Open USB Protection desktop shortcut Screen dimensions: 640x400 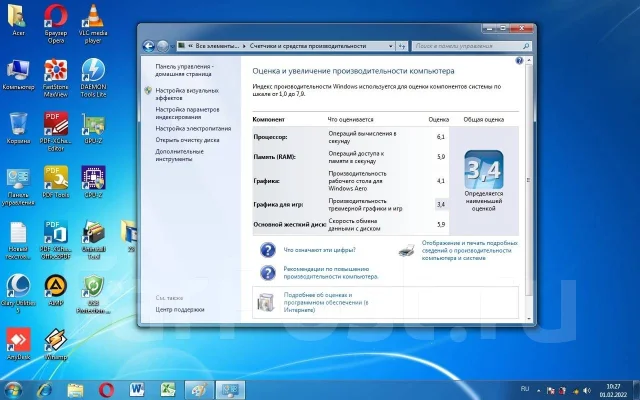pyautogui.click(x=93, y=294)
